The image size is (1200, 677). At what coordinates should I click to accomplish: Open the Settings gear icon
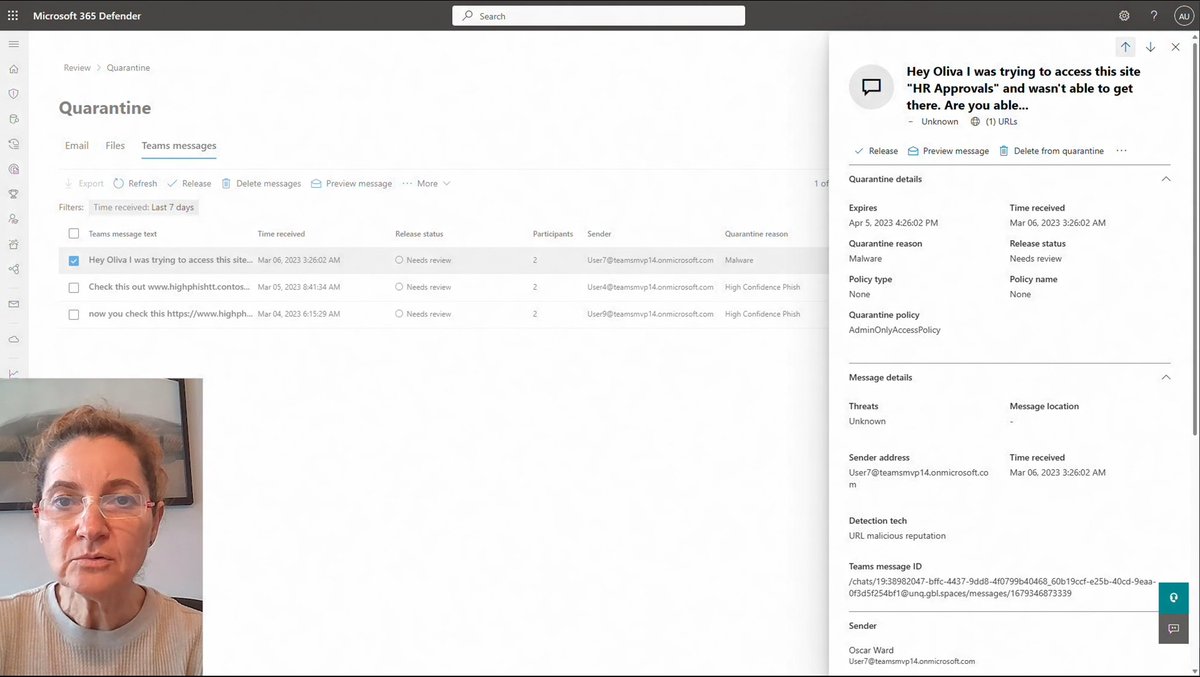click(x=1124, y=16)
